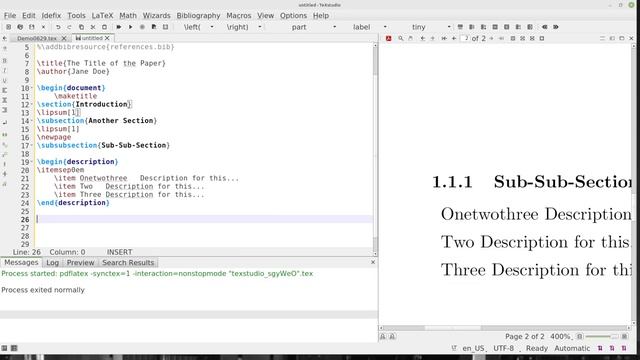Open the Wizards menu
The width and height of the screenshot is (640, 360).
pyautogui.click(x=156, y=16)
